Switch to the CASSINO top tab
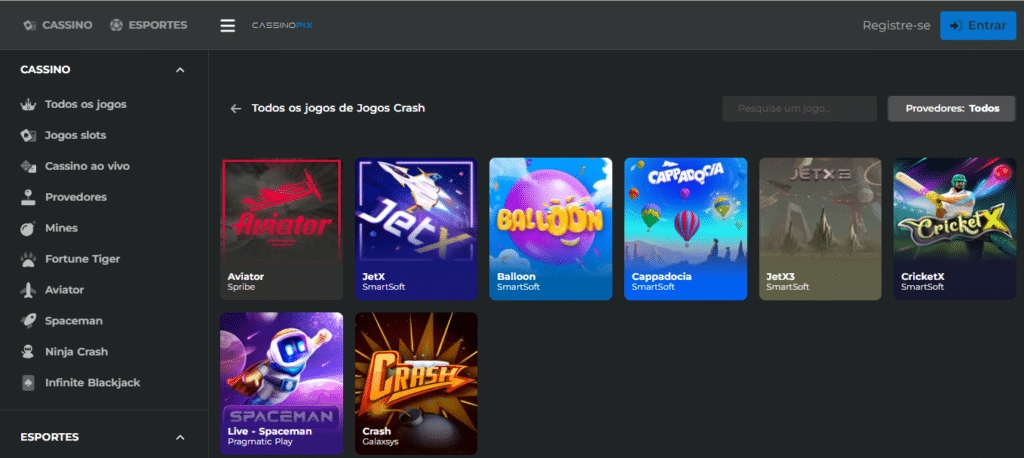 coord(57,25)
